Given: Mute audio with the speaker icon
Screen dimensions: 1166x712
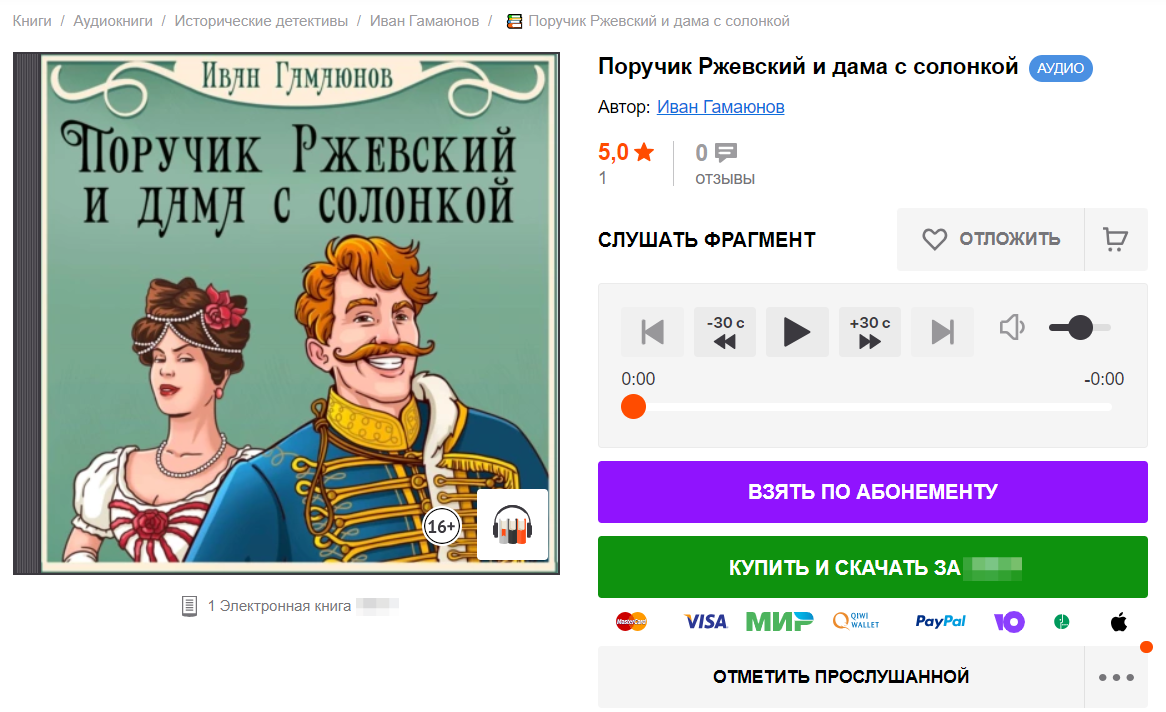Looking at the screenshot, I should click(1012, 327).
